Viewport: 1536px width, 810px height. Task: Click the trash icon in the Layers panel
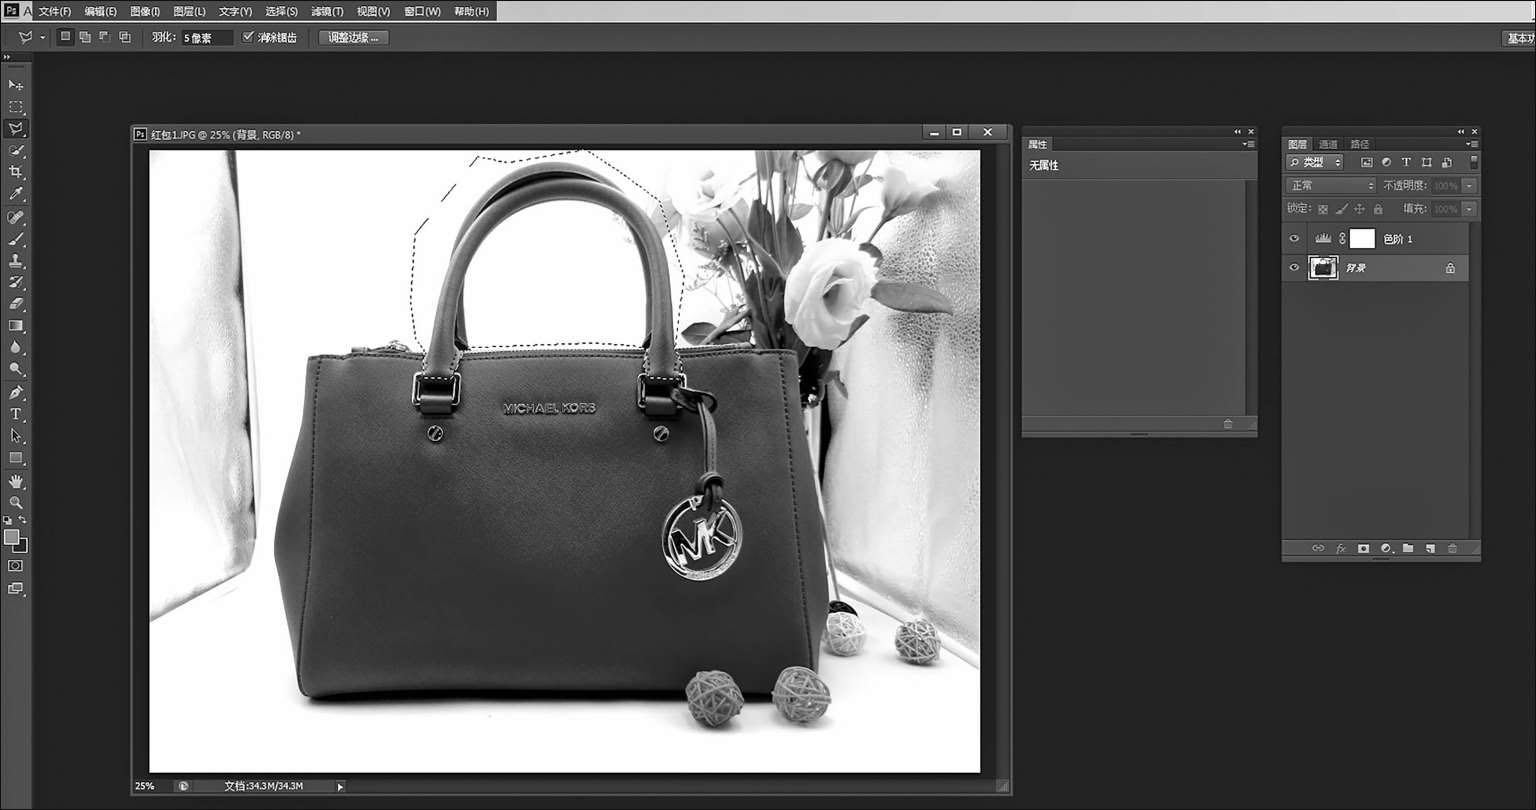coord(1452,549)
